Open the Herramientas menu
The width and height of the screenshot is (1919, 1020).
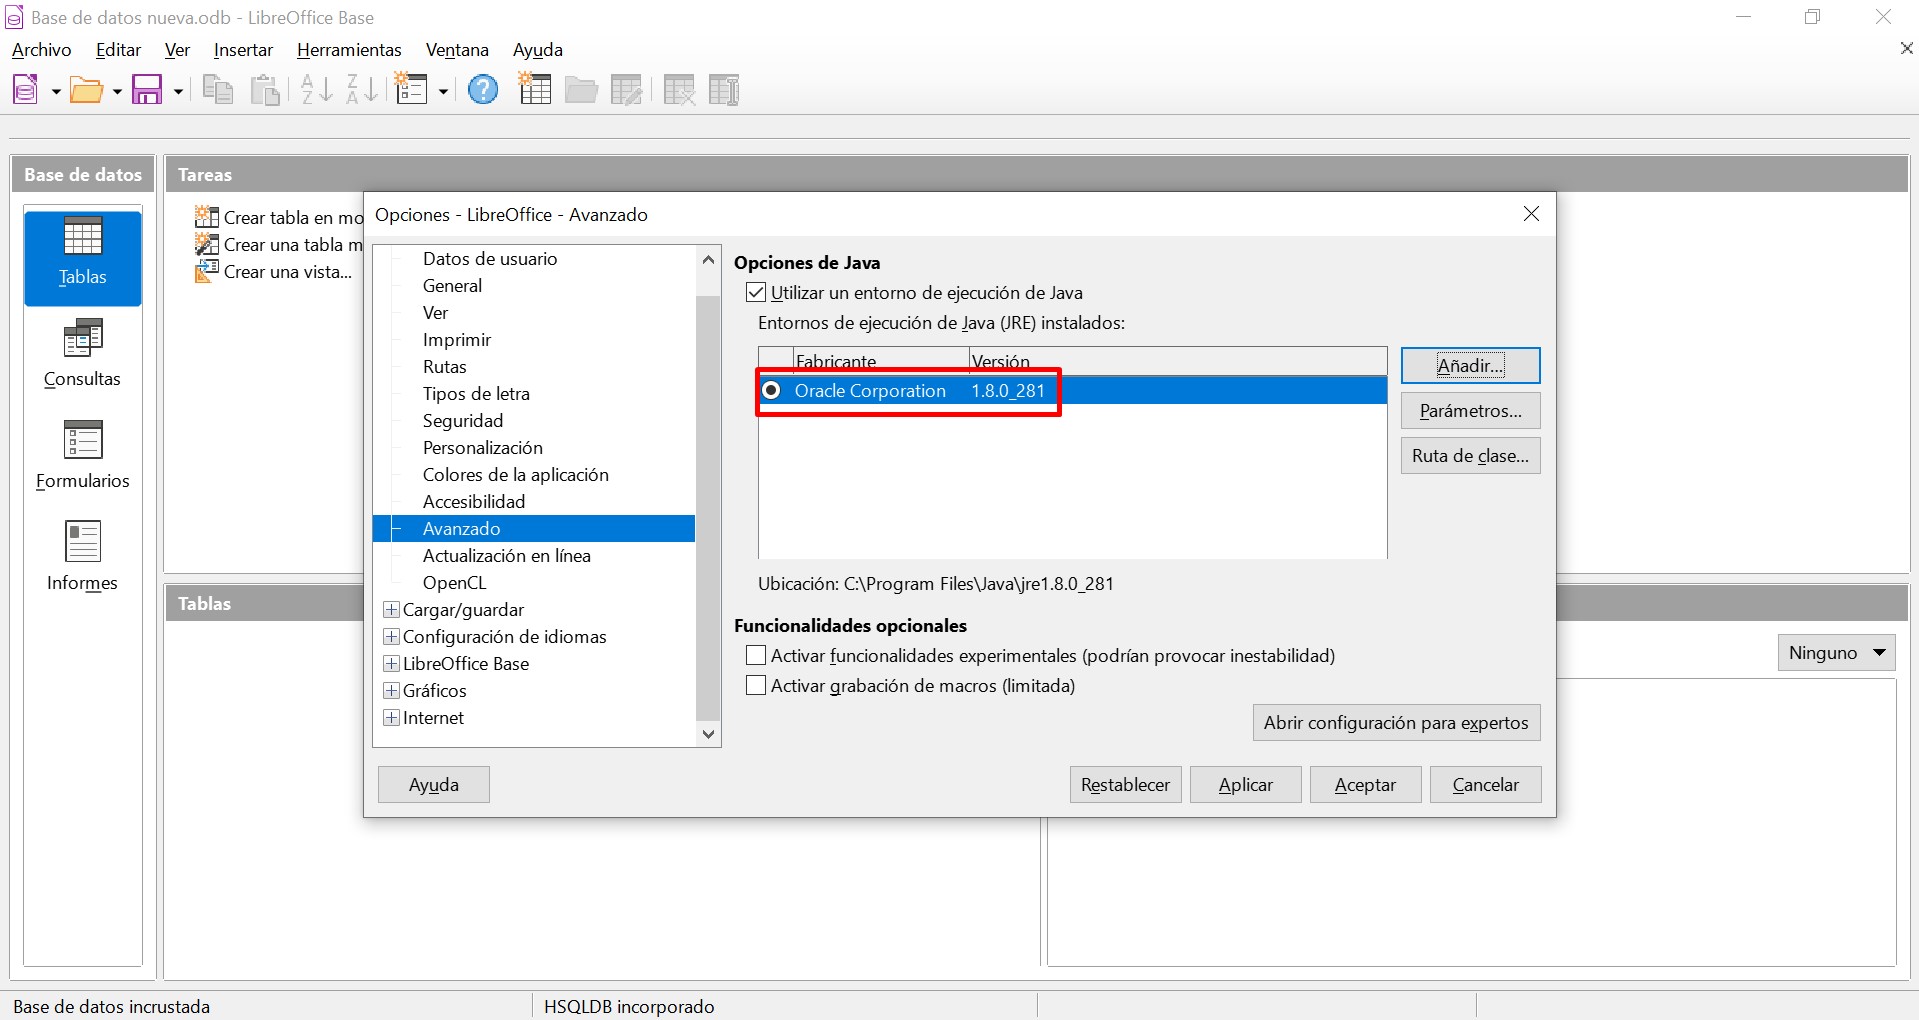pos(349,49)
